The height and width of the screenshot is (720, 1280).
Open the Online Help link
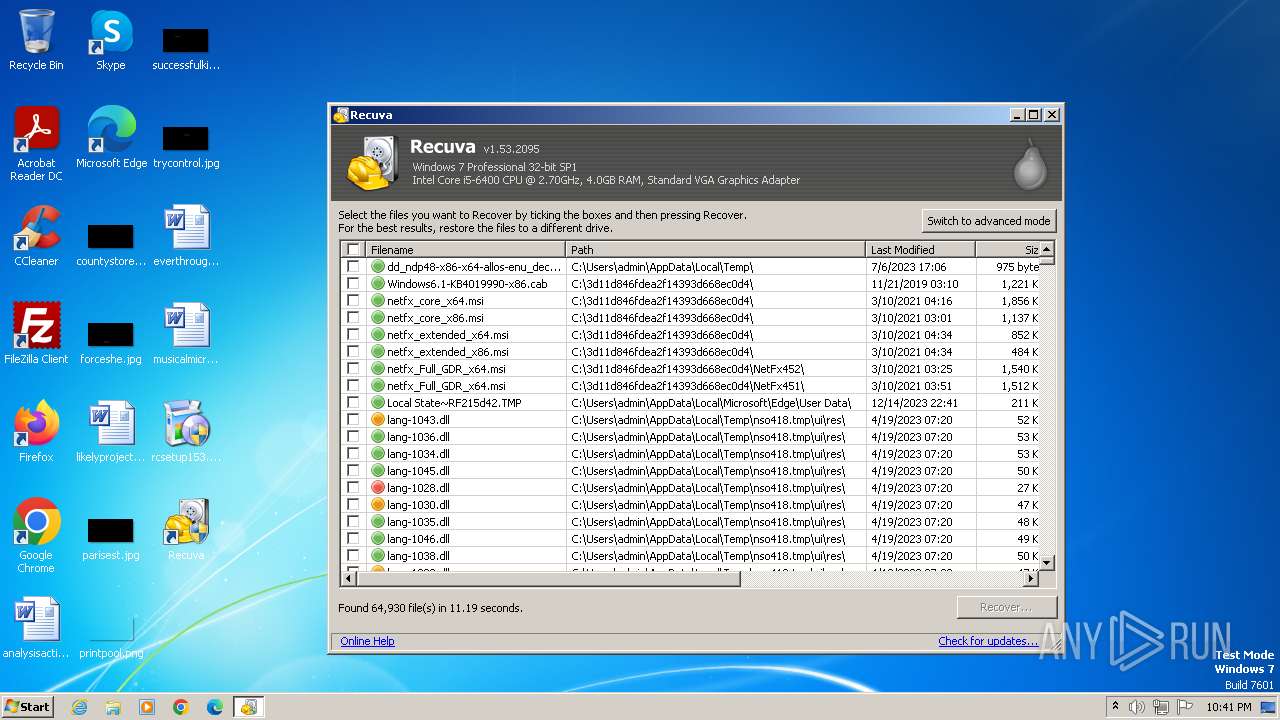pyautogui.click(x=367, y=641)
